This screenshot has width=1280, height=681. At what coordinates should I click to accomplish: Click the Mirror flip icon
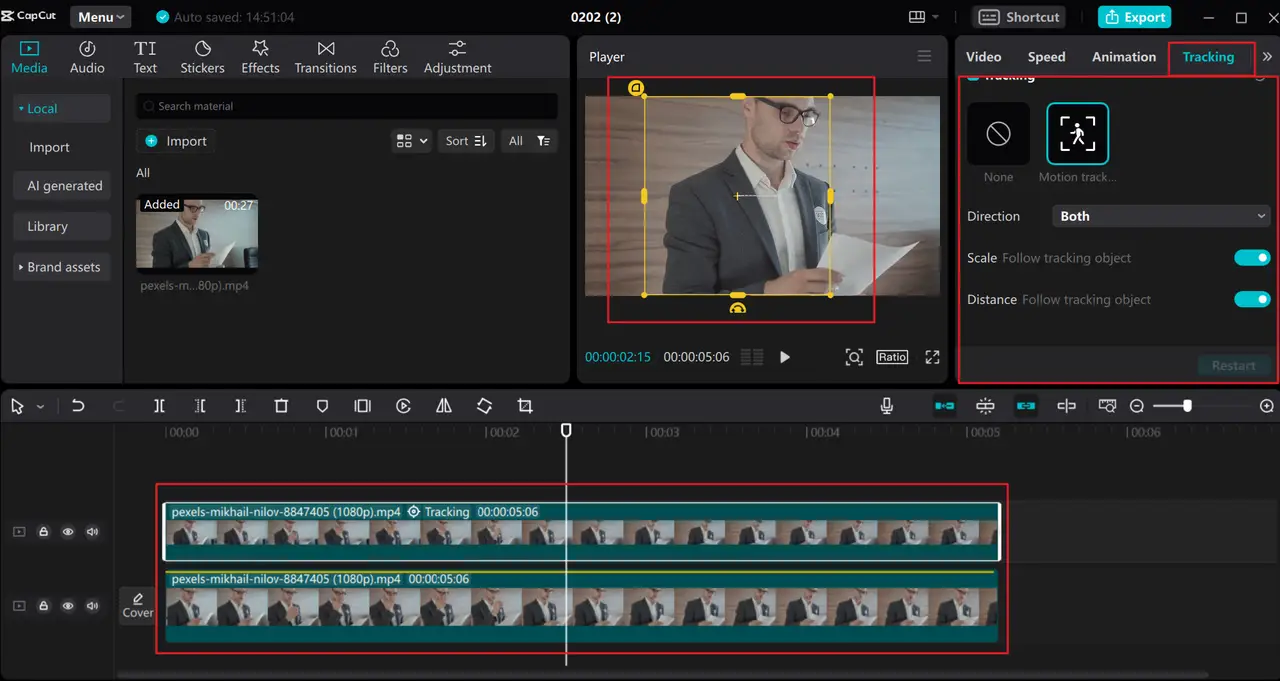[x=444, y=406]
